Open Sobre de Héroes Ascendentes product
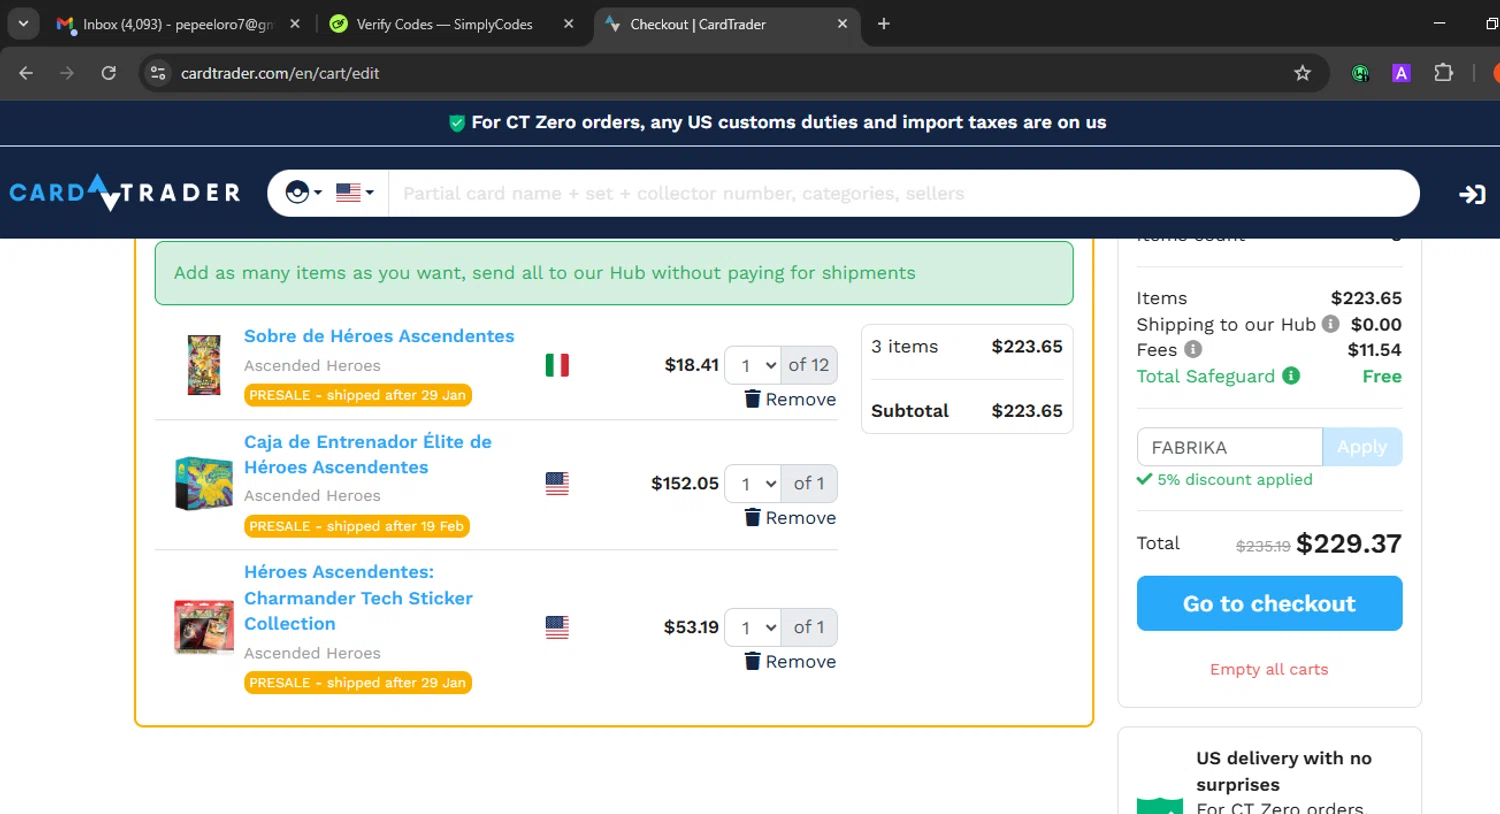The height and width of the screenshot is (814, 1500). click(379, 336)
